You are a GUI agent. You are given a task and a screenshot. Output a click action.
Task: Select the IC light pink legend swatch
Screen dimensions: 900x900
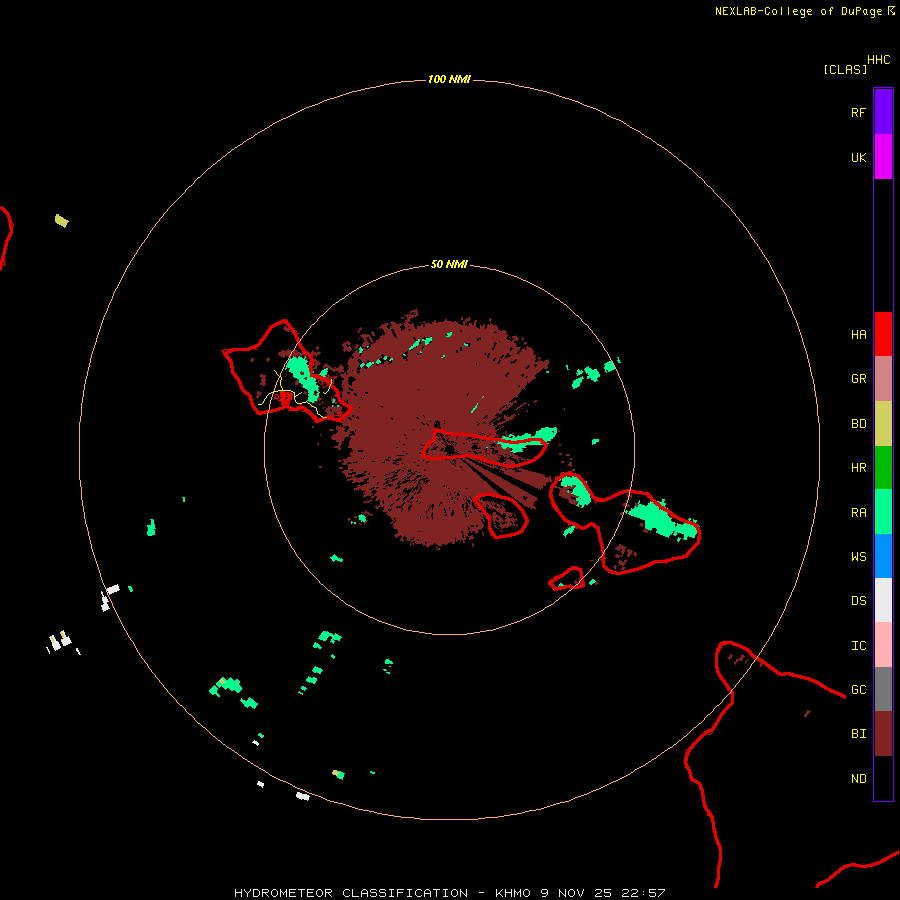883,645
